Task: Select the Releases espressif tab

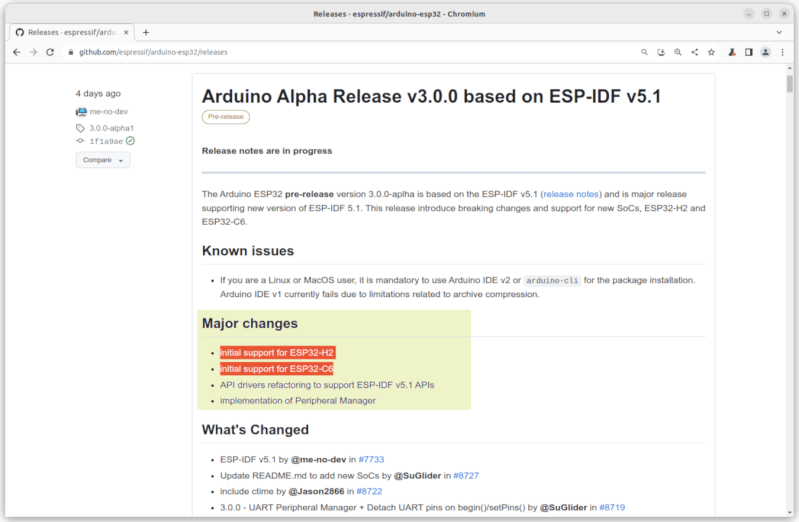Action: pyautogui.click(x=71, y=32)
